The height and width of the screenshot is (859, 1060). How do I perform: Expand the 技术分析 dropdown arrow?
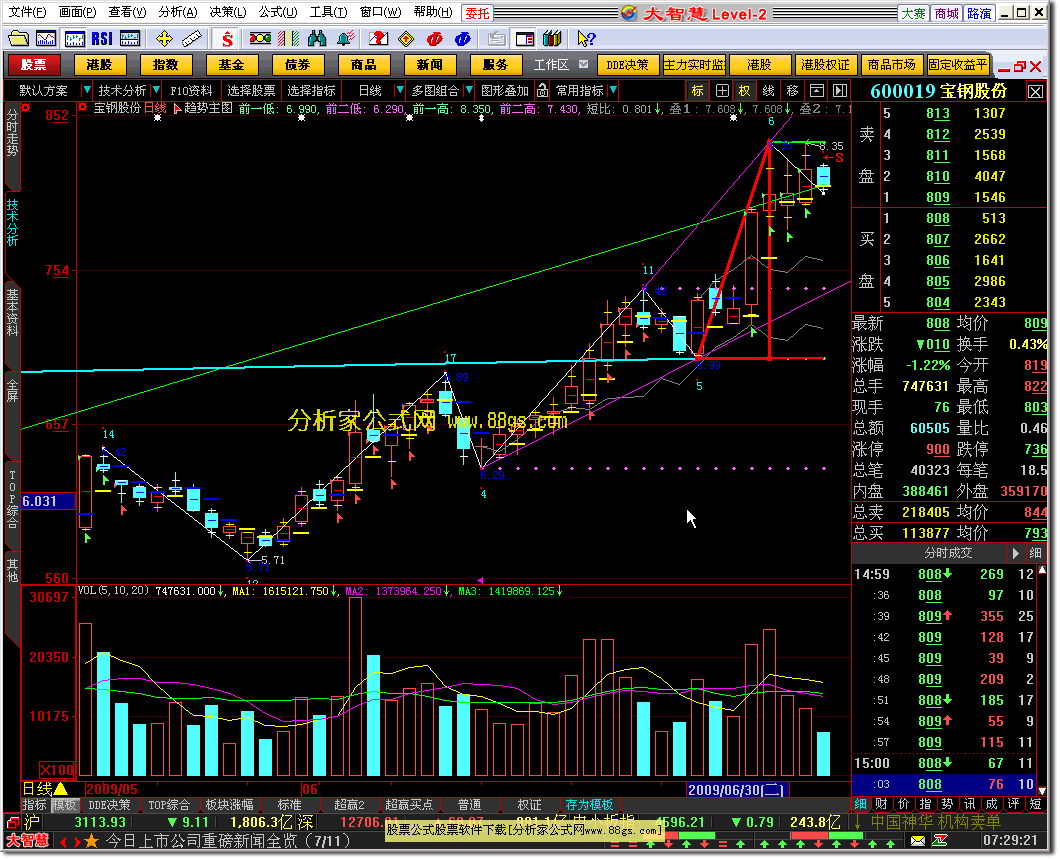[x=155, y=90]
